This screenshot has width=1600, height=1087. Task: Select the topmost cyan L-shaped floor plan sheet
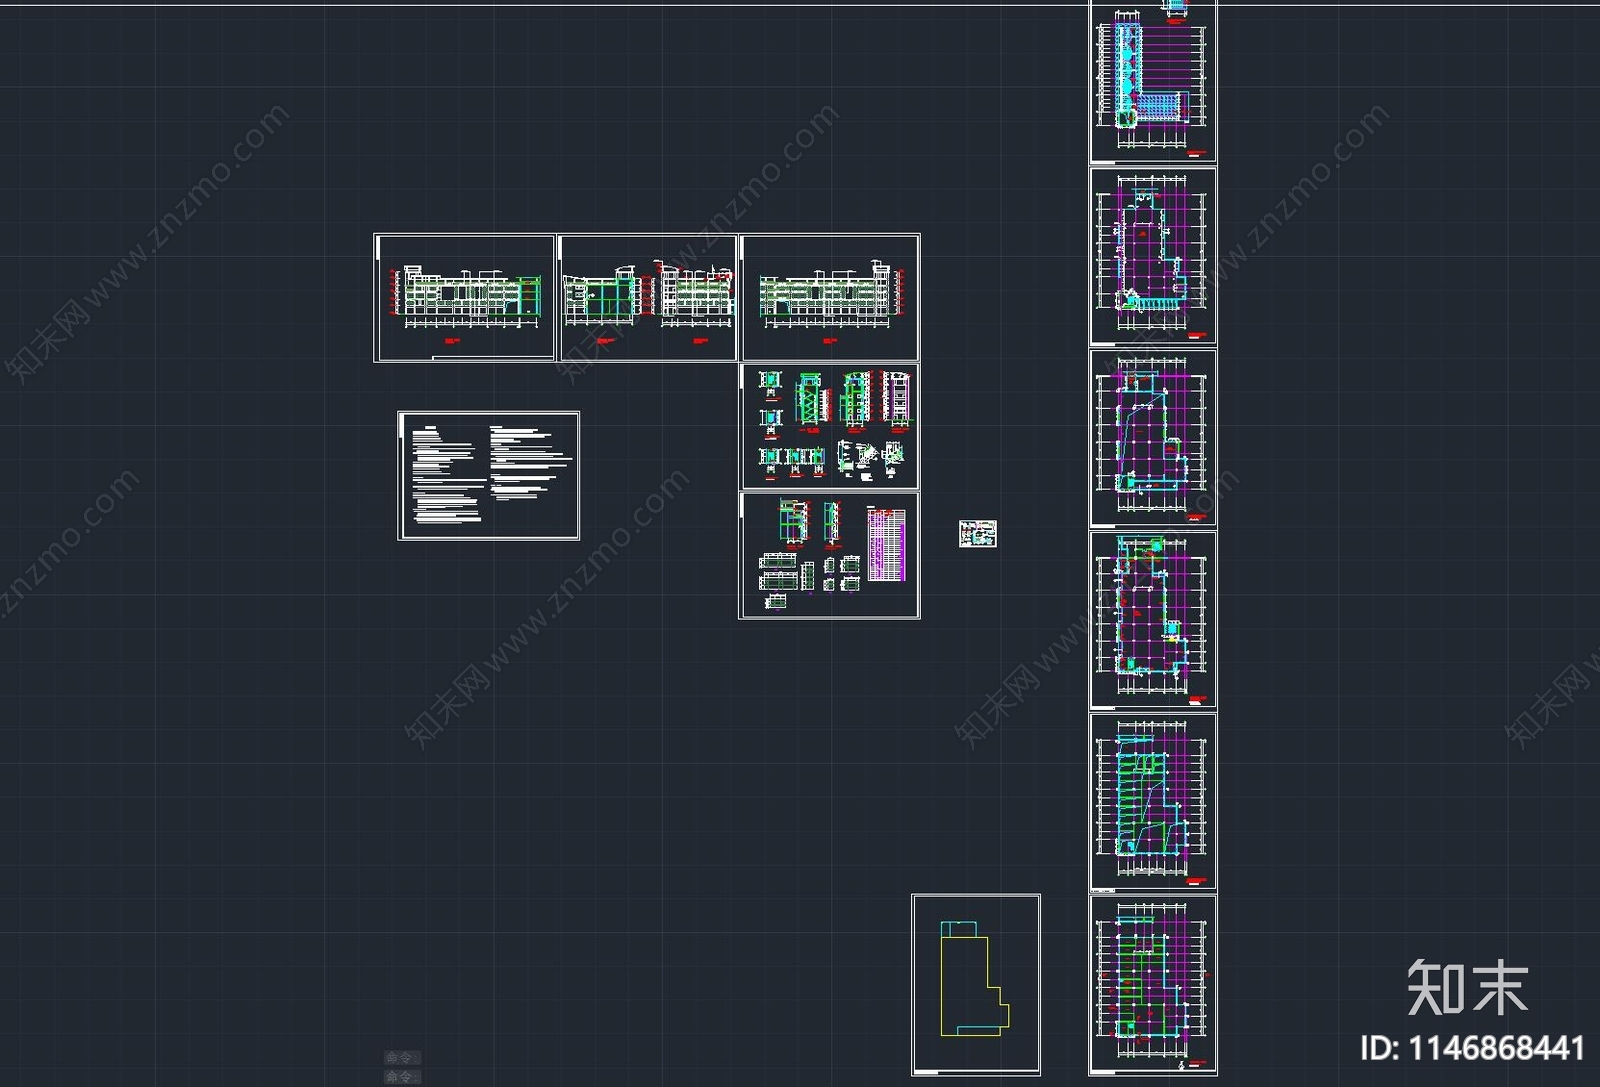[1152, 81]
